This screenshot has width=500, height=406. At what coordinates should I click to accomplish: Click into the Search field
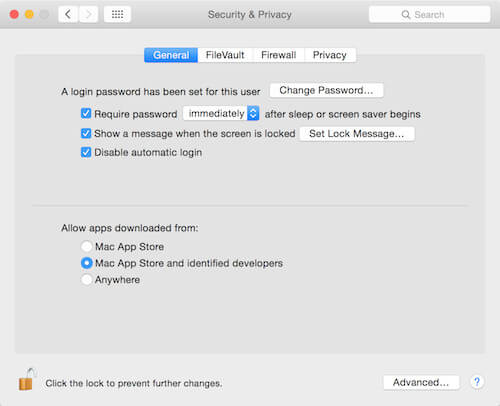[429, 15]
